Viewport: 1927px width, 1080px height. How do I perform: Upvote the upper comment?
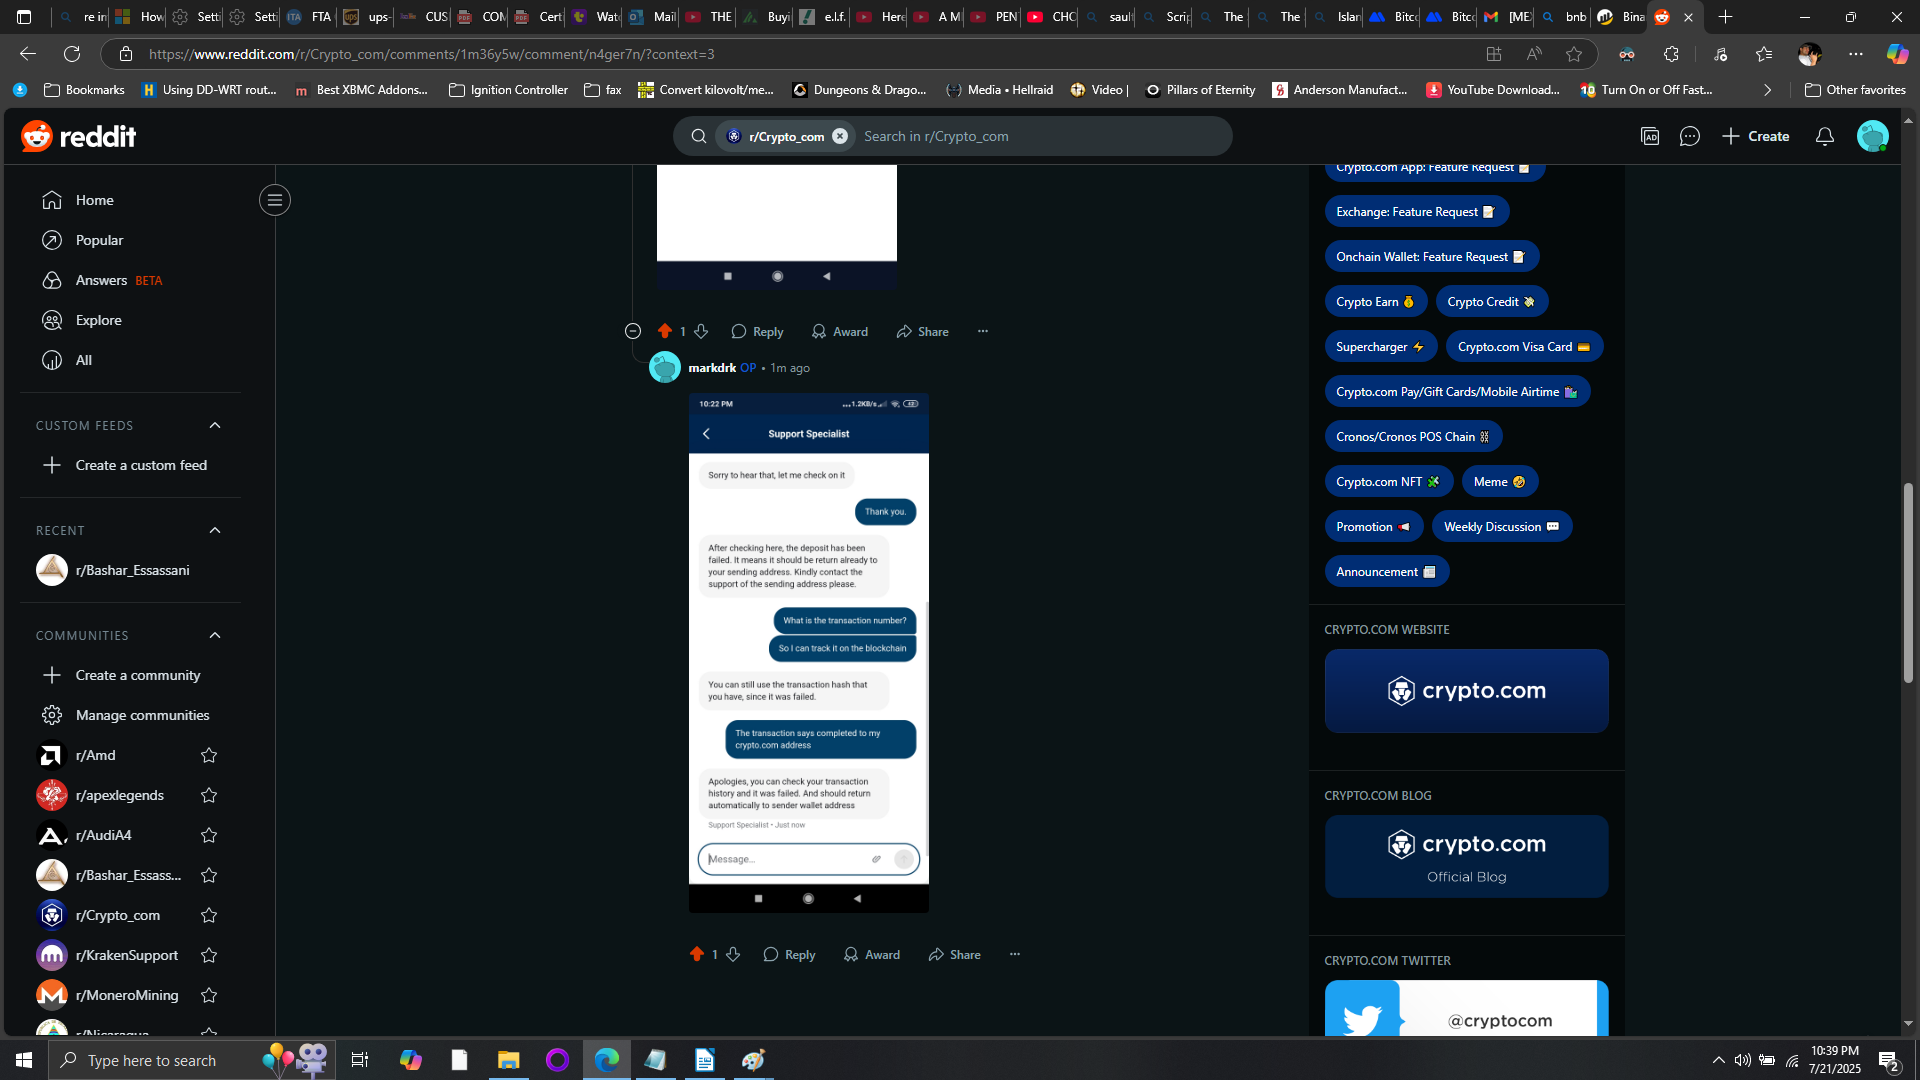pyautogui.click(x=667, y=332)
